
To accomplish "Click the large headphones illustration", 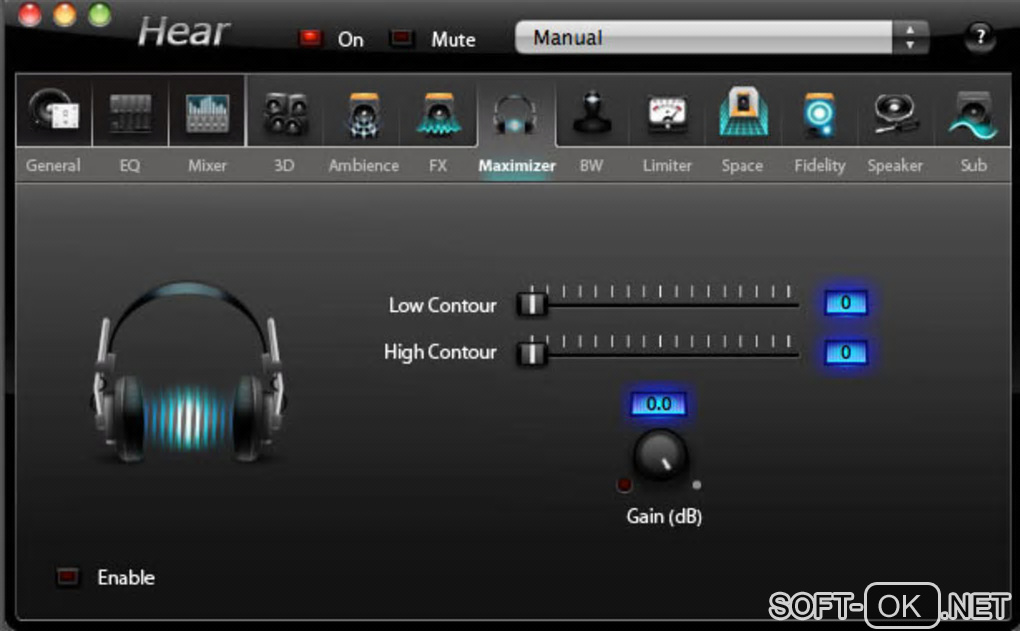I will point(187,373).
